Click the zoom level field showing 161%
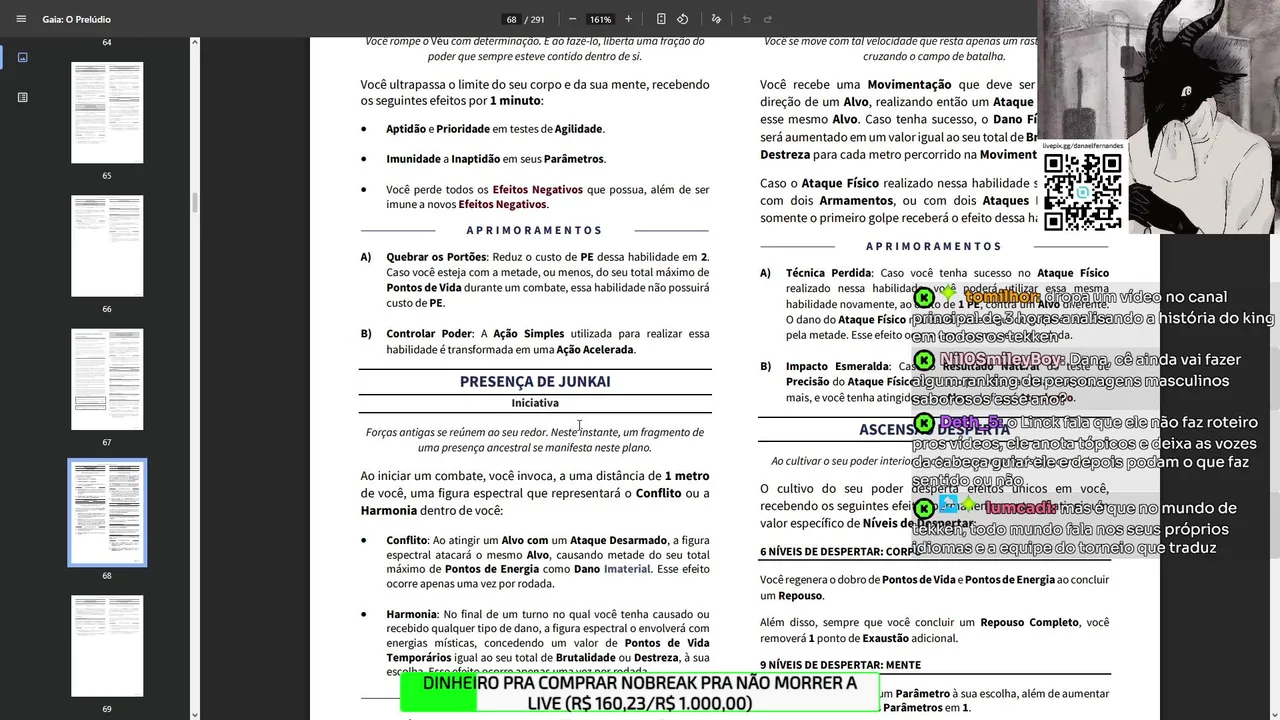The height and width of the screenshot is (720, 1280). pos(600,19)
